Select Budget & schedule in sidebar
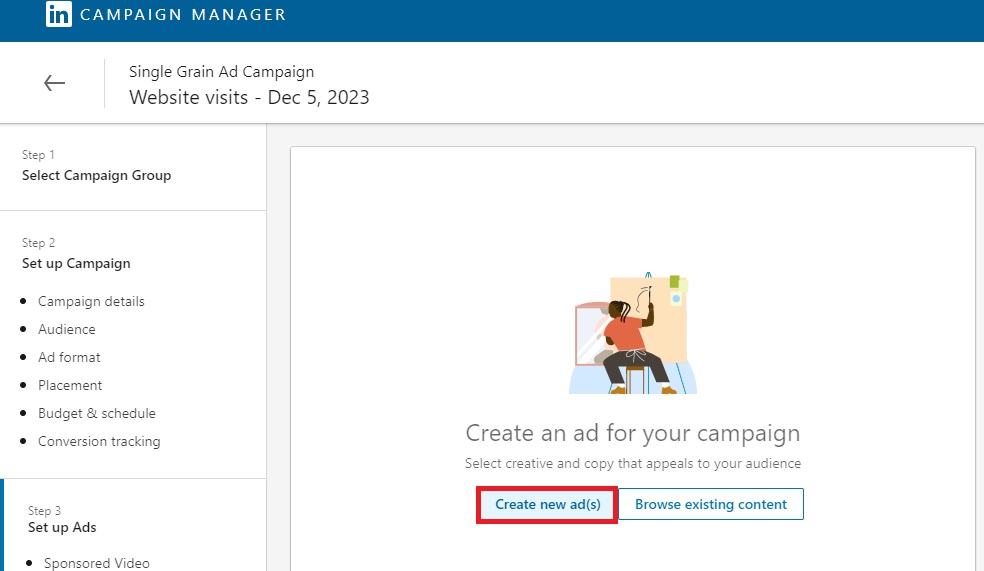984x571 pixels. 97,414
